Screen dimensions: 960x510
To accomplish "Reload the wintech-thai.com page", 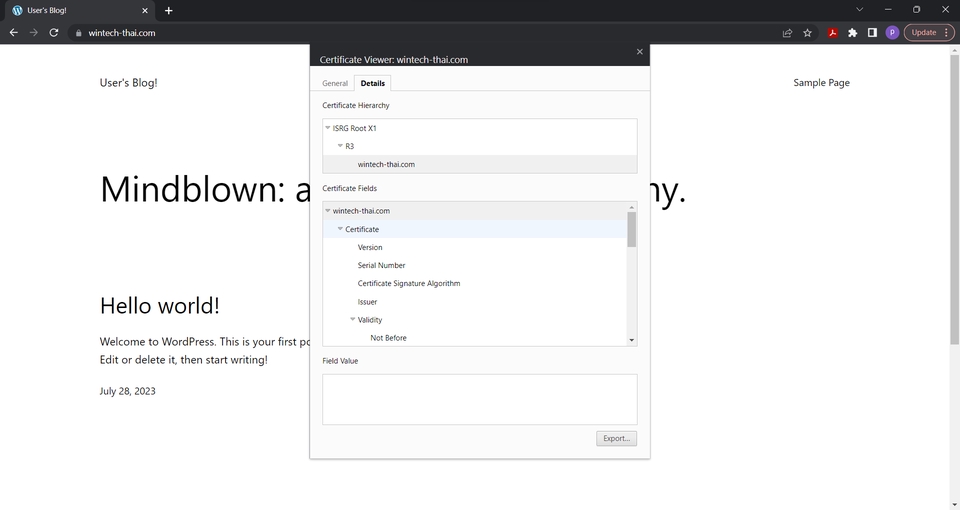I will click(54, 33).
